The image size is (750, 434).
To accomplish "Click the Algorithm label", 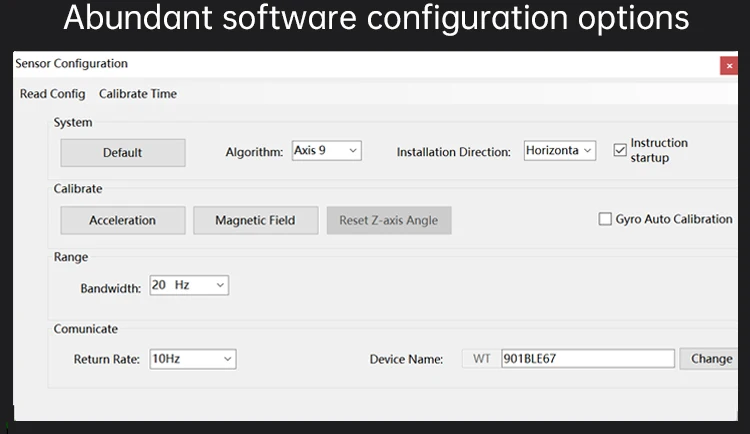I will [254, 152].
